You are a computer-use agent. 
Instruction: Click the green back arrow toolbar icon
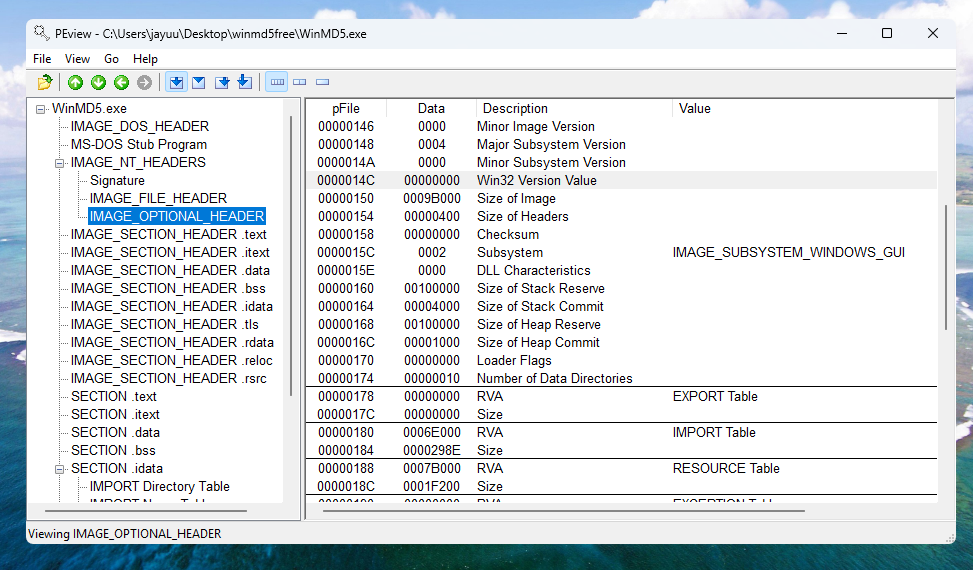(122, 82)
